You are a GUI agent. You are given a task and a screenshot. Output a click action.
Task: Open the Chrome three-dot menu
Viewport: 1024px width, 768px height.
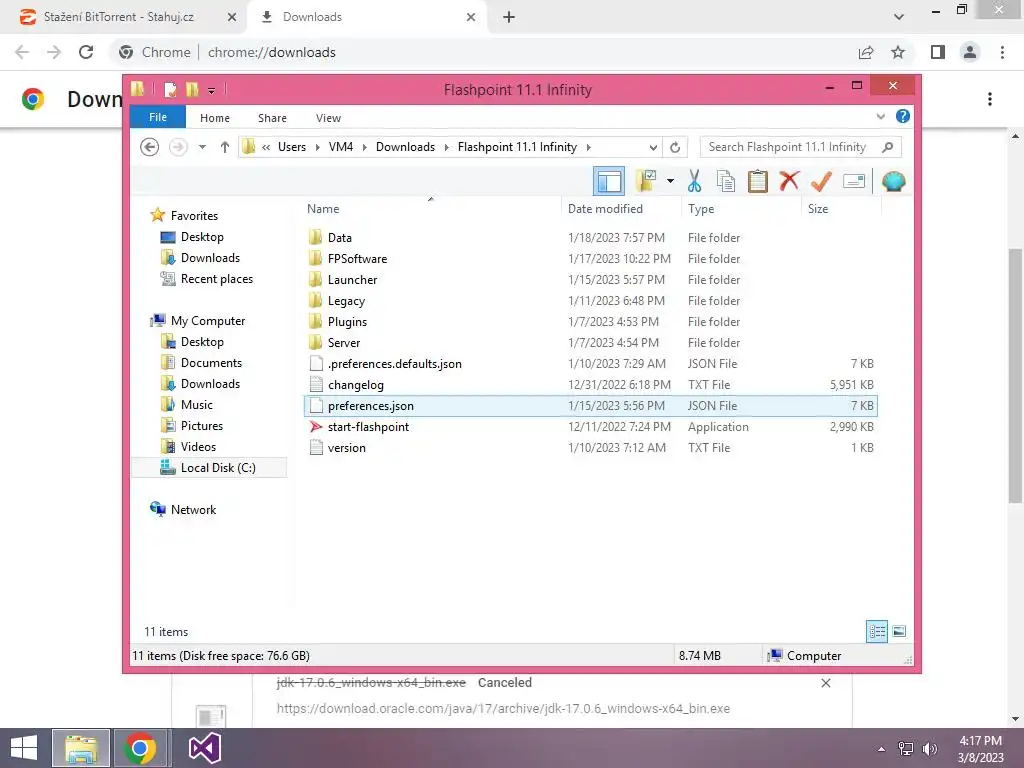tap(1002, 52)
